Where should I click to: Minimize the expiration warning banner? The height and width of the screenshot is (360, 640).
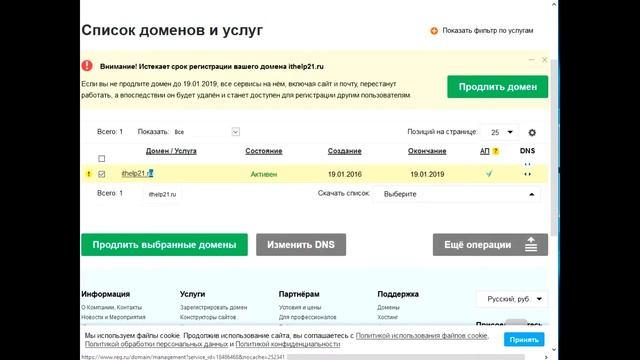531,60
